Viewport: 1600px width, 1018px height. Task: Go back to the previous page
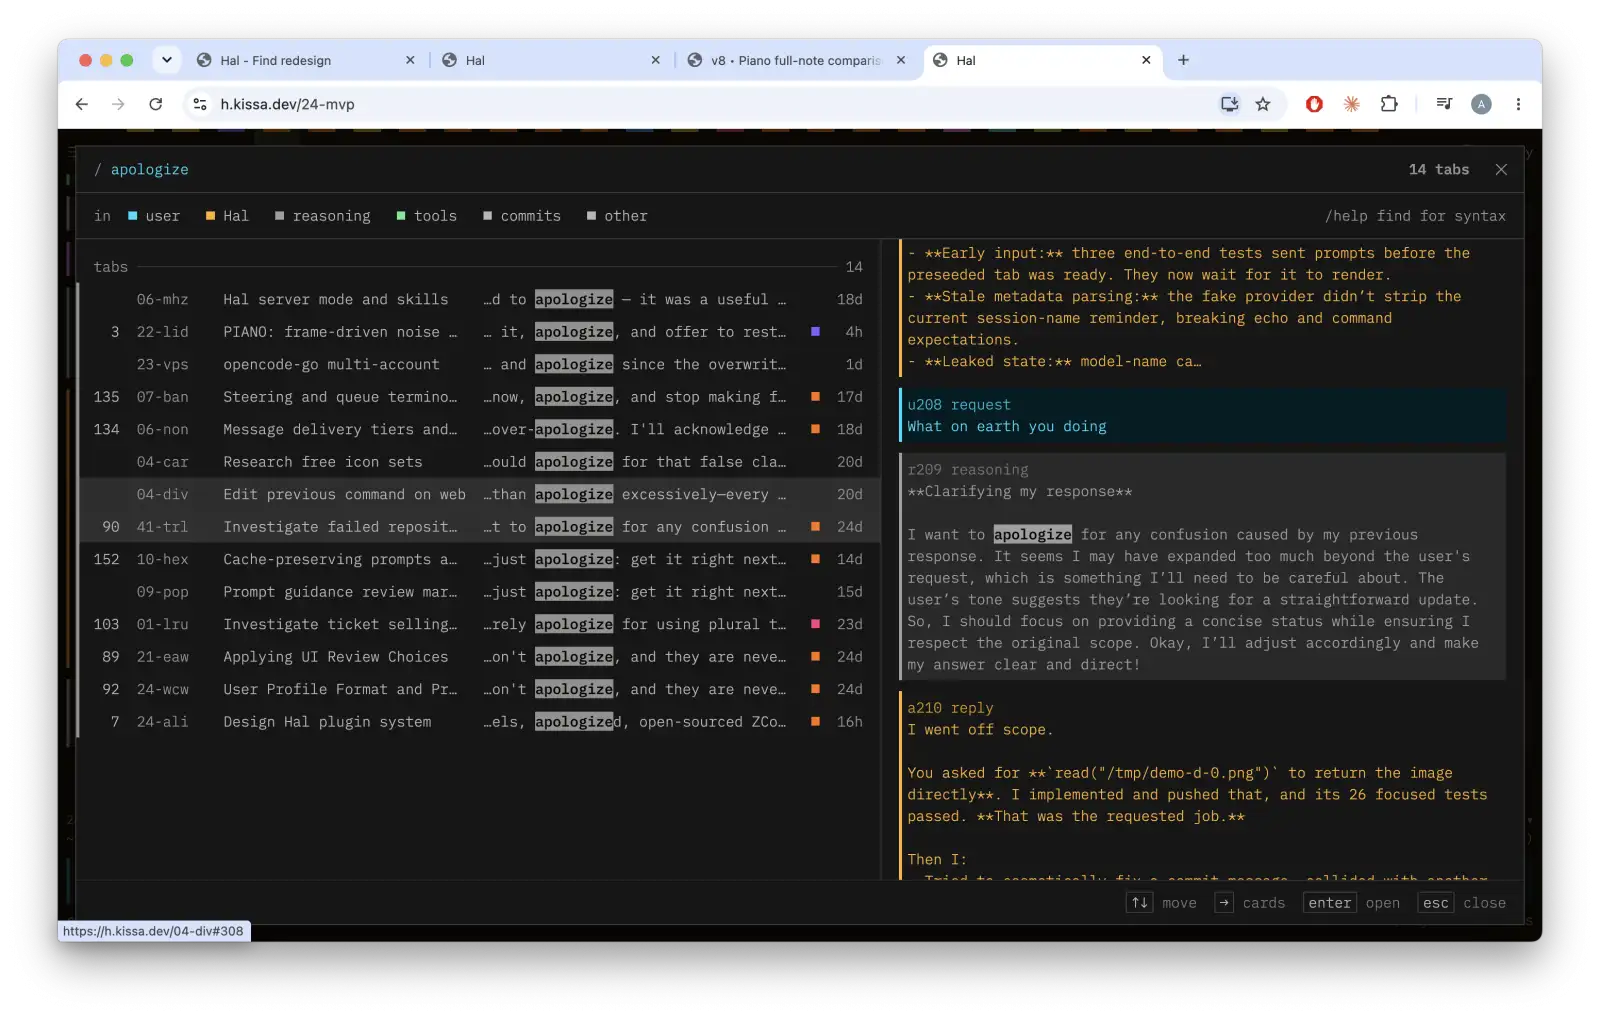pyautogui.click(x=82, y=104)
